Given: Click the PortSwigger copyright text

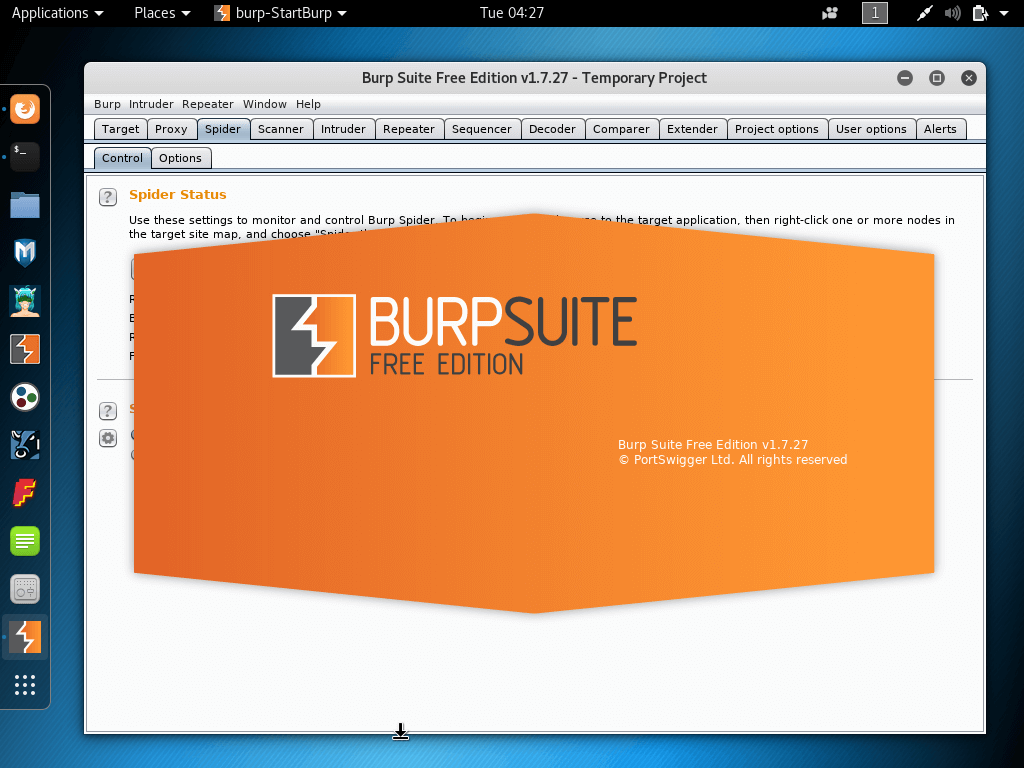Looking at the screenshot, I should [733, 460].
